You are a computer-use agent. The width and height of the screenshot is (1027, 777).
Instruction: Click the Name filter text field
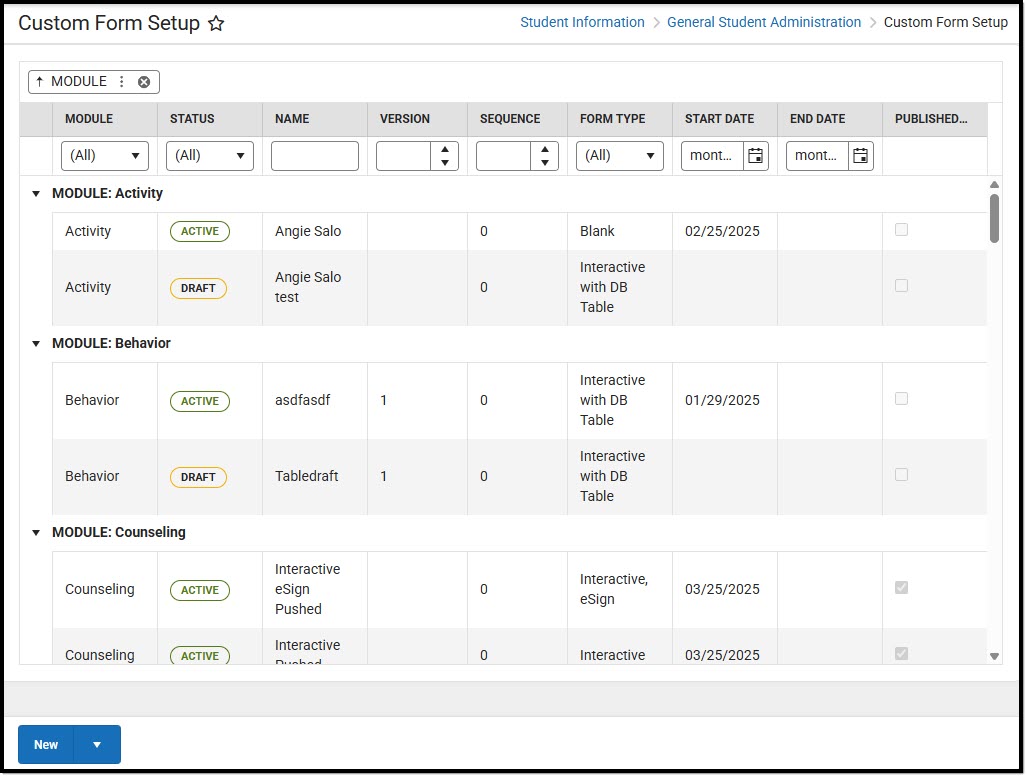[314, 156]
